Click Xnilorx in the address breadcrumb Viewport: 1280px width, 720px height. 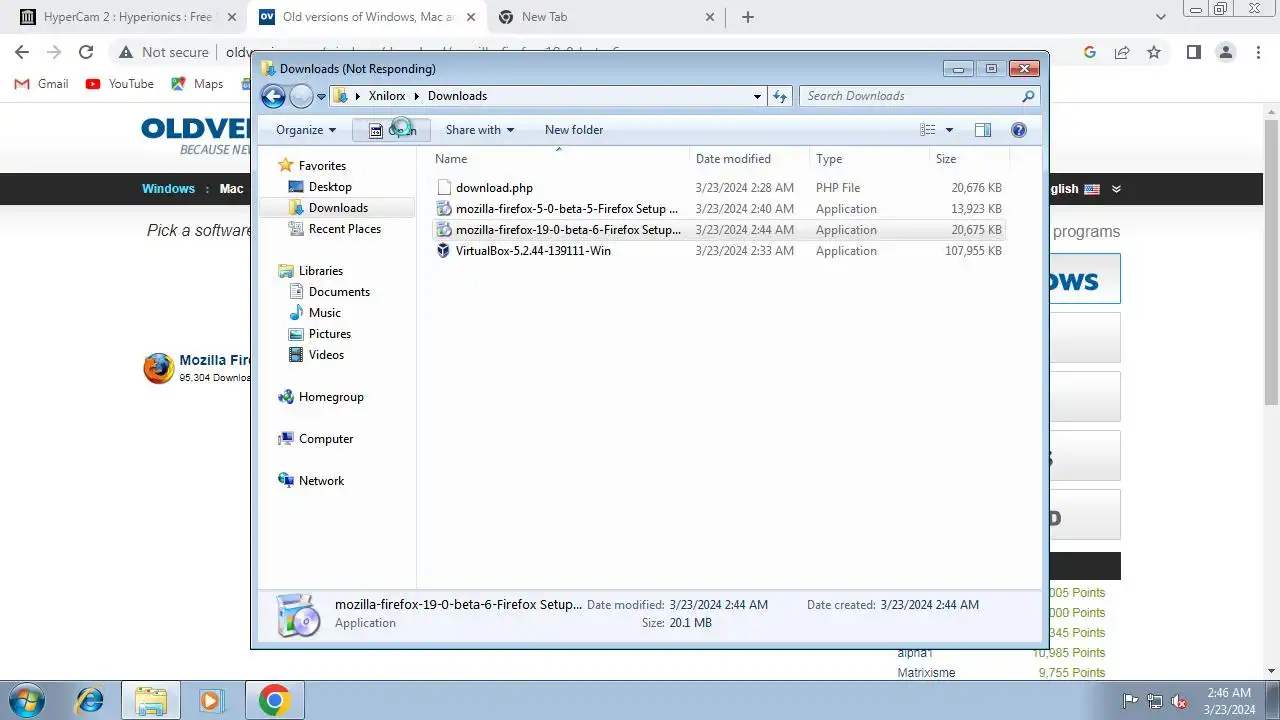386,96
